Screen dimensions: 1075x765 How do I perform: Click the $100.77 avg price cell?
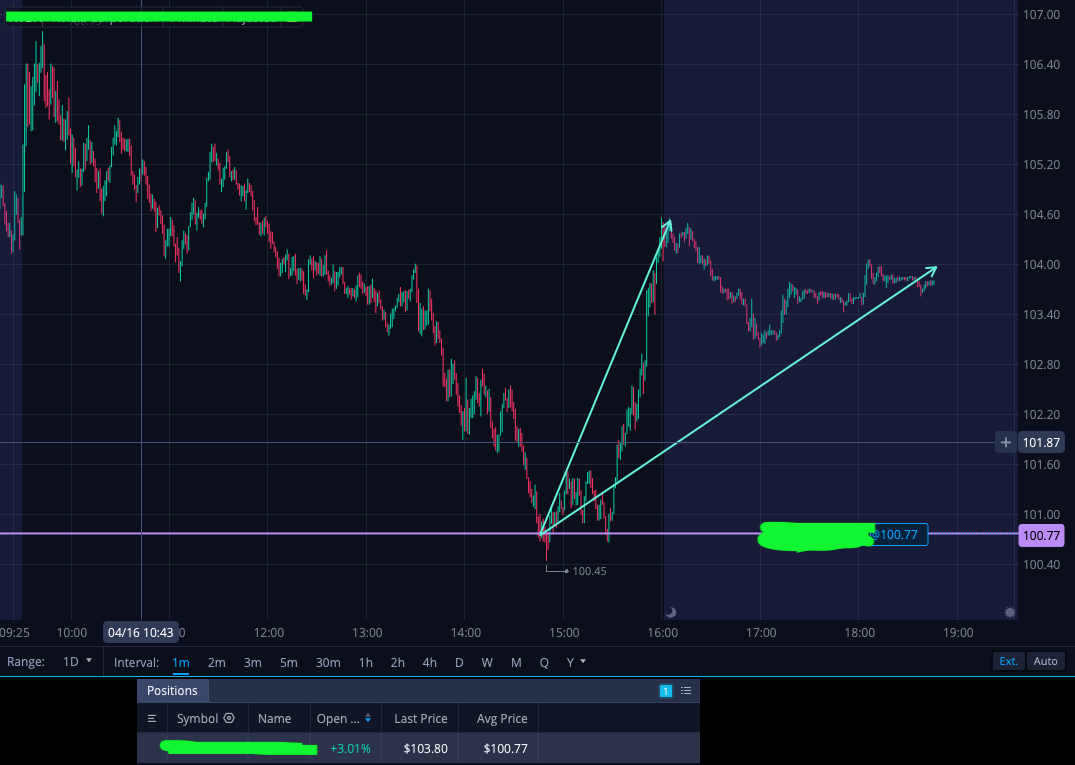coord(505,749)
